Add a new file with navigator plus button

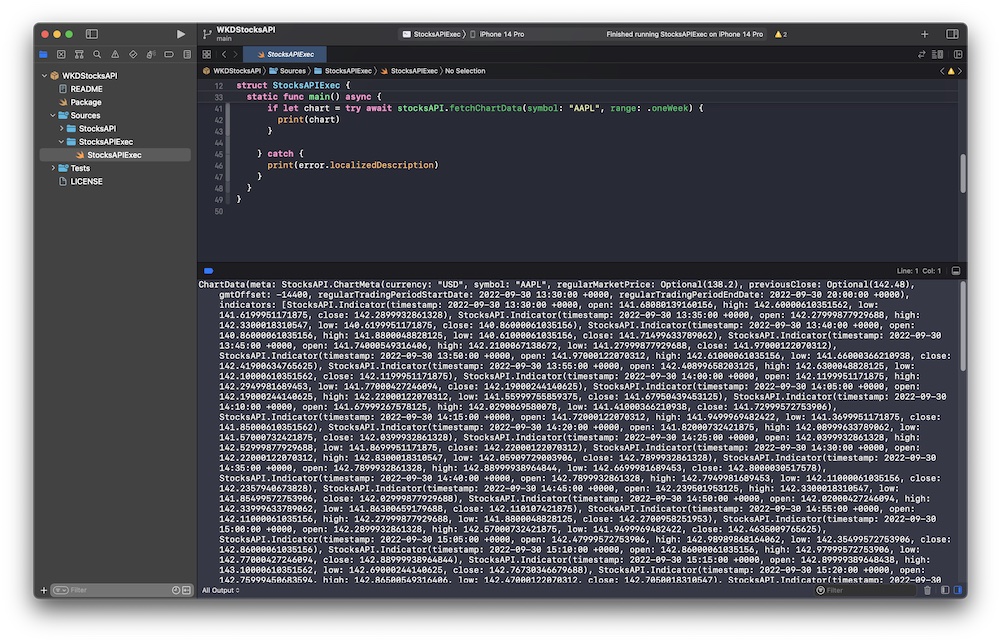pos(43,591)
